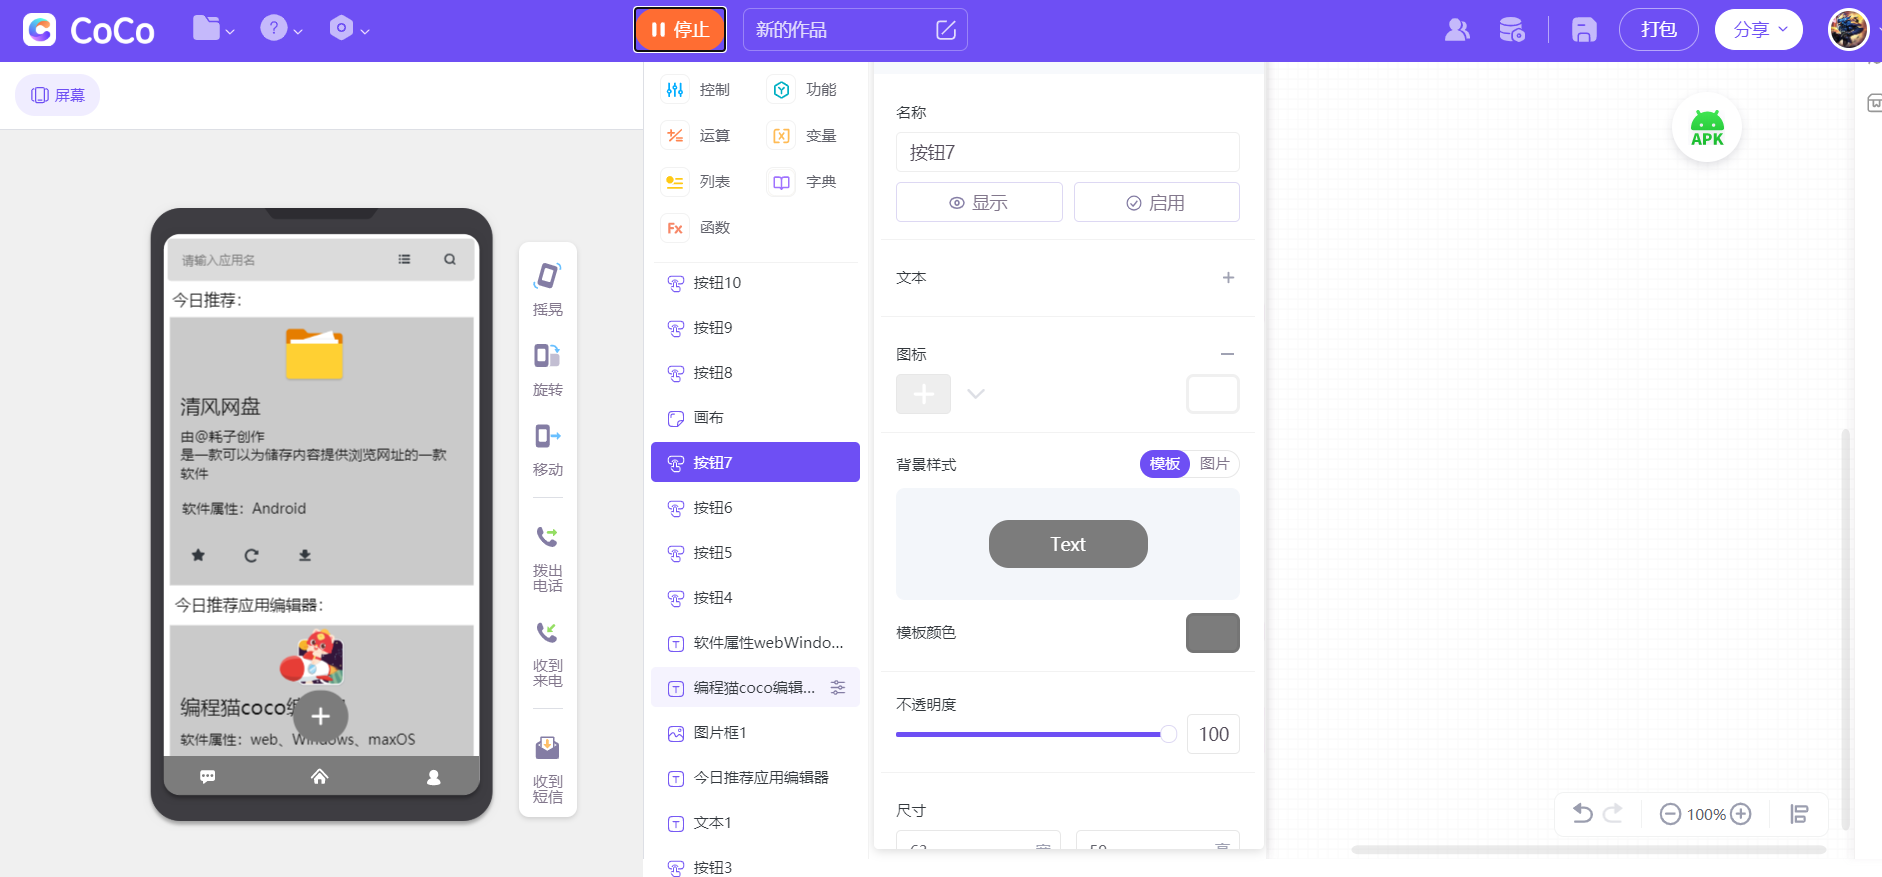Zoom out the workspace
The width and height of the screenshot is (1882, 877).
pos(1670,814)
